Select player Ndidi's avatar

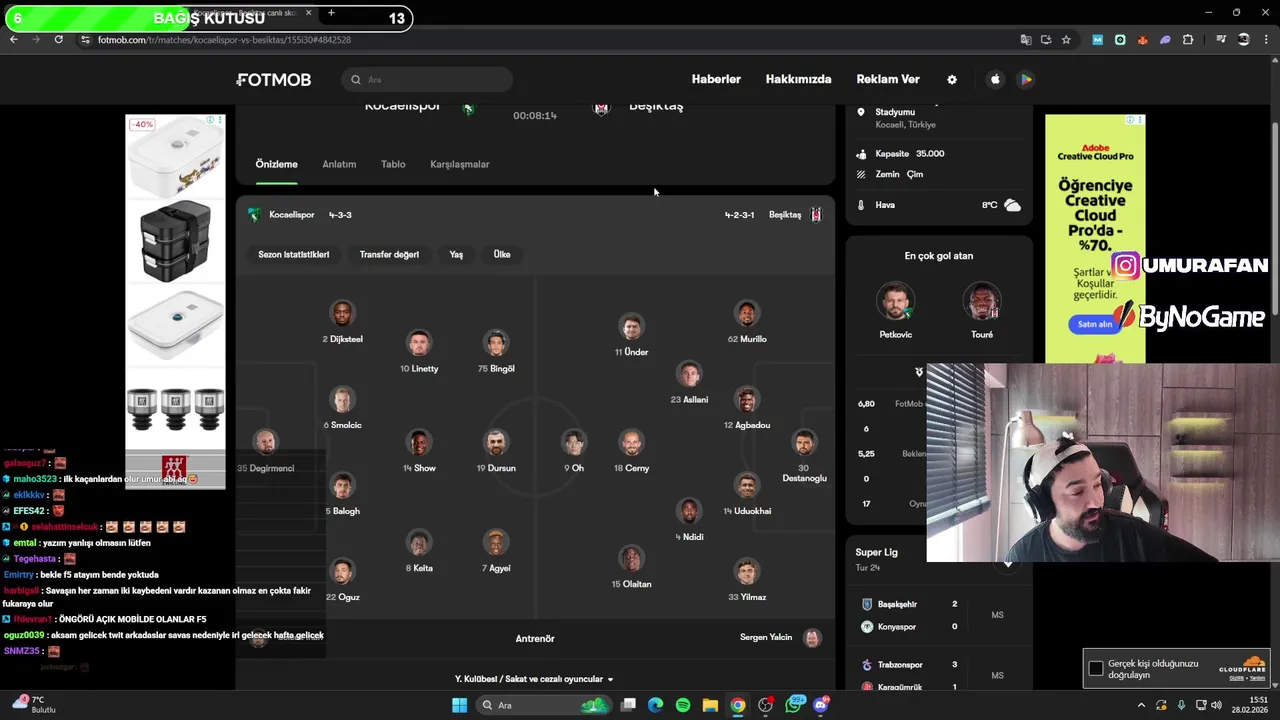pyautogui.click(x=689, y=511)
